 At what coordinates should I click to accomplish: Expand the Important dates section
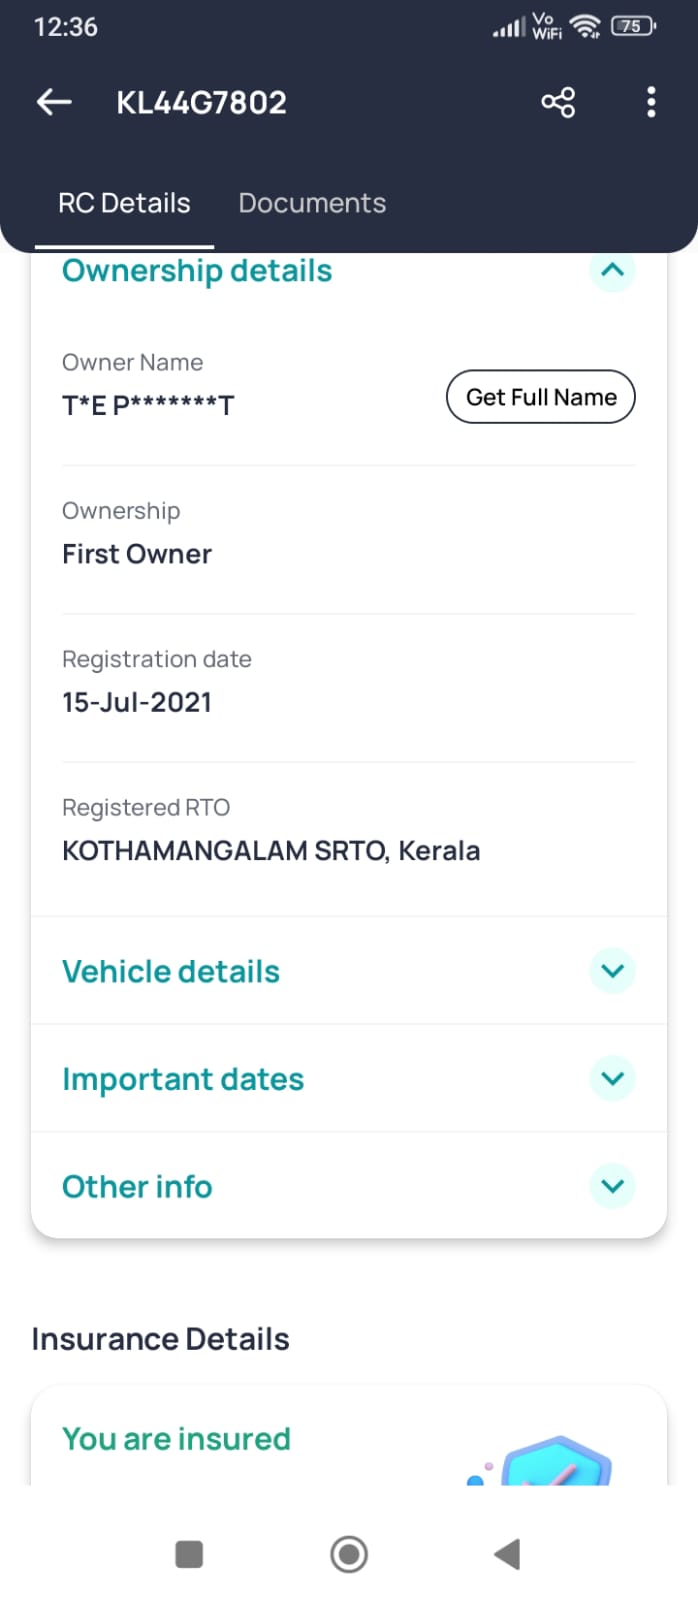612,1078
